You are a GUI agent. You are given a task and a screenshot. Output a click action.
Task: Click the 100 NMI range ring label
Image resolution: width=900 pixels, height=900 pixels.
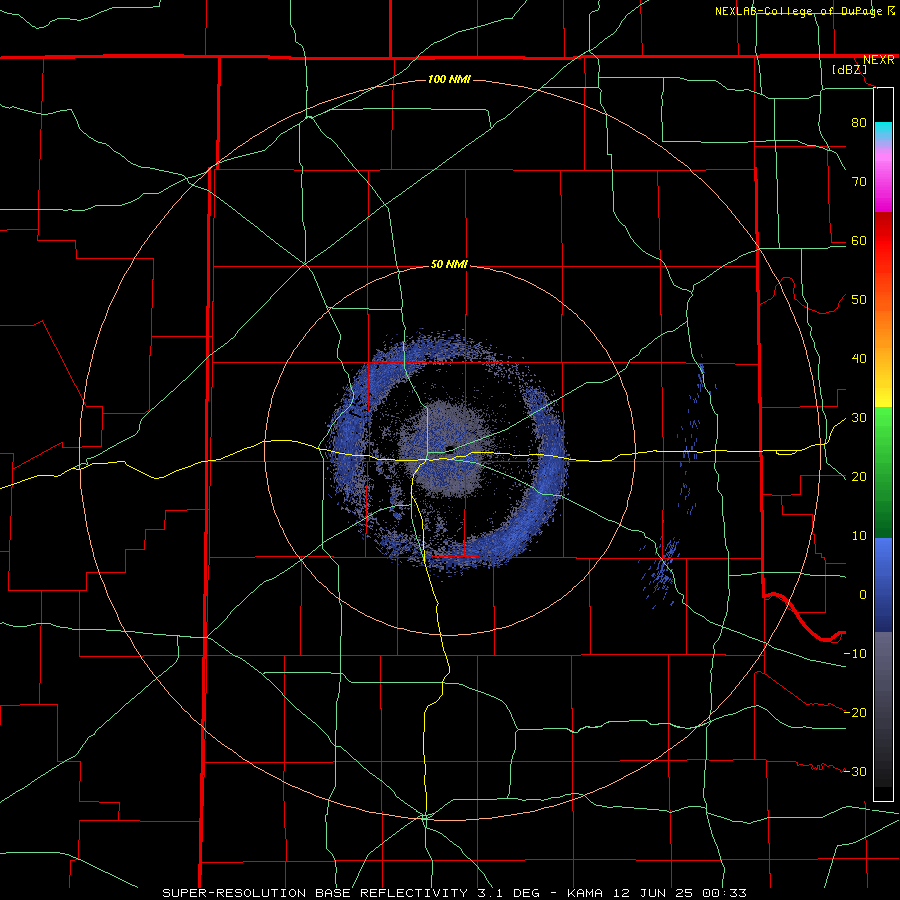click(x=449, y=79)
